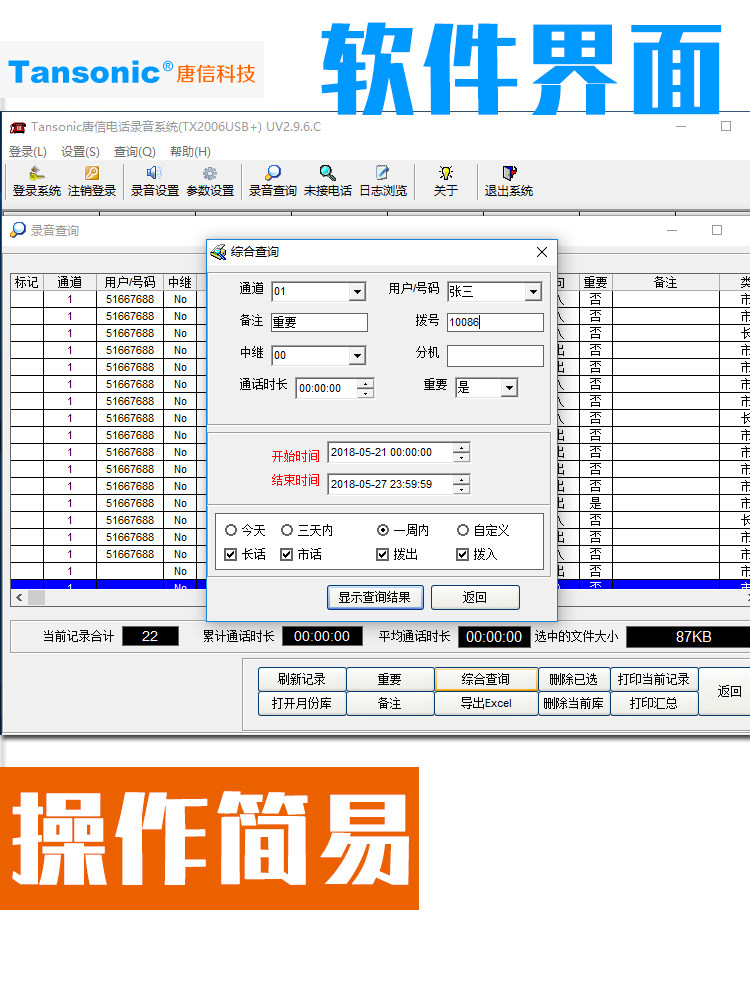750x1000 pixels.
Task: Click the 注销登录 toolbar icon
Action: pyautogui.click(x=92, y=182)
